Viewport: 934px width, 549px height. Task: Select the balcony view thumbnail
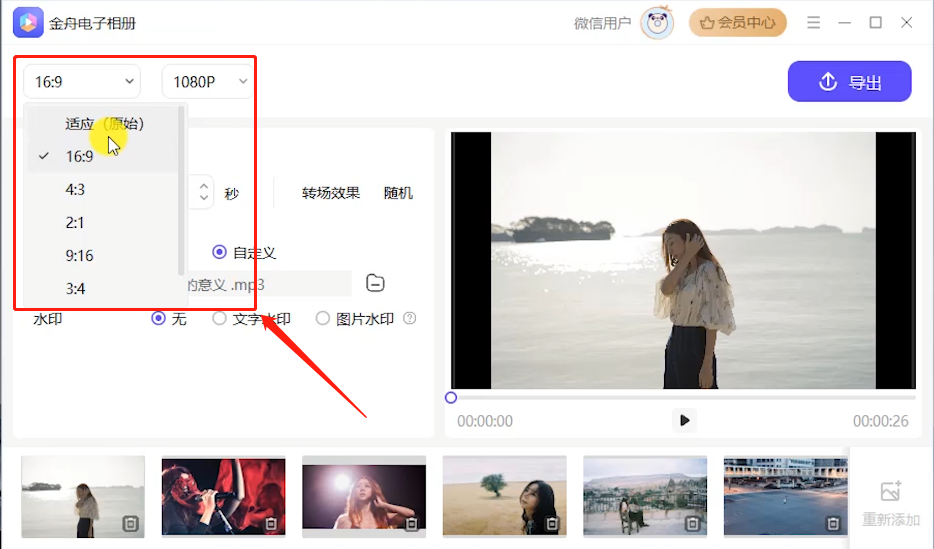645,497
